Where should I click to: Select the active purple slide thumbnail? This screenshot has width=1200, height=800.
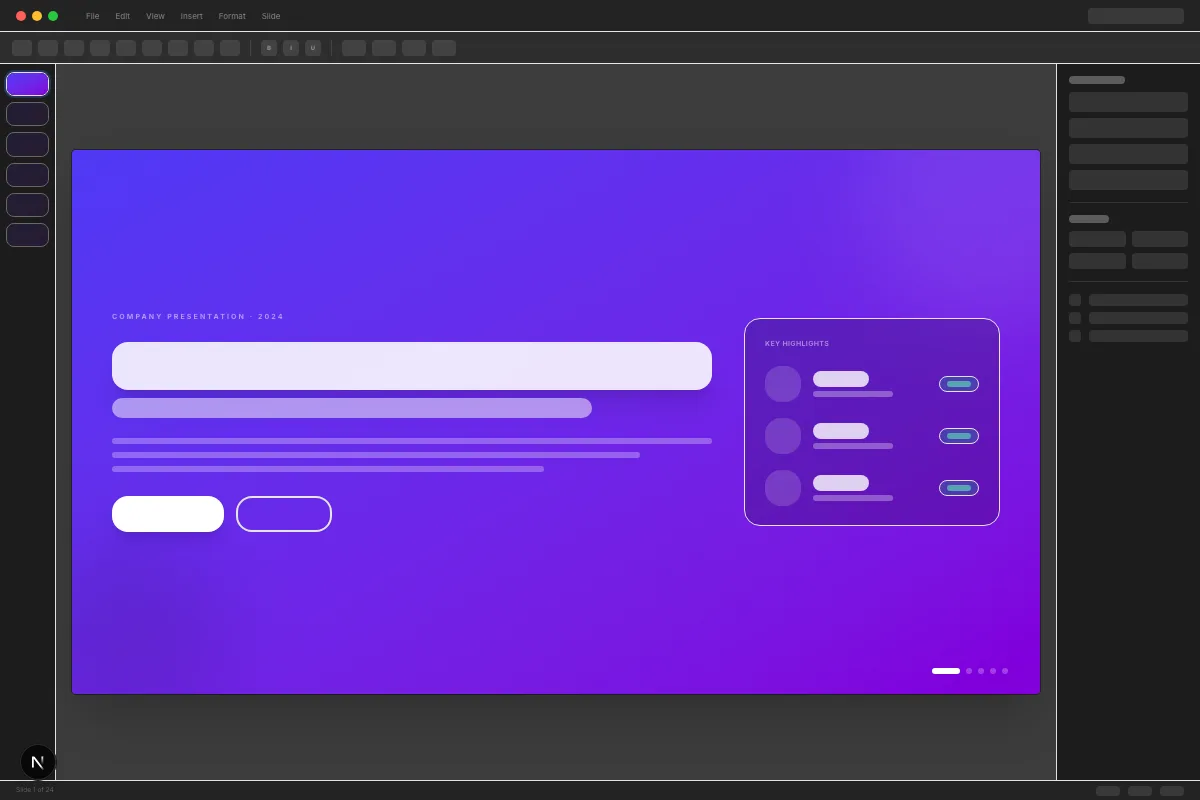click(x=27, y=84)
